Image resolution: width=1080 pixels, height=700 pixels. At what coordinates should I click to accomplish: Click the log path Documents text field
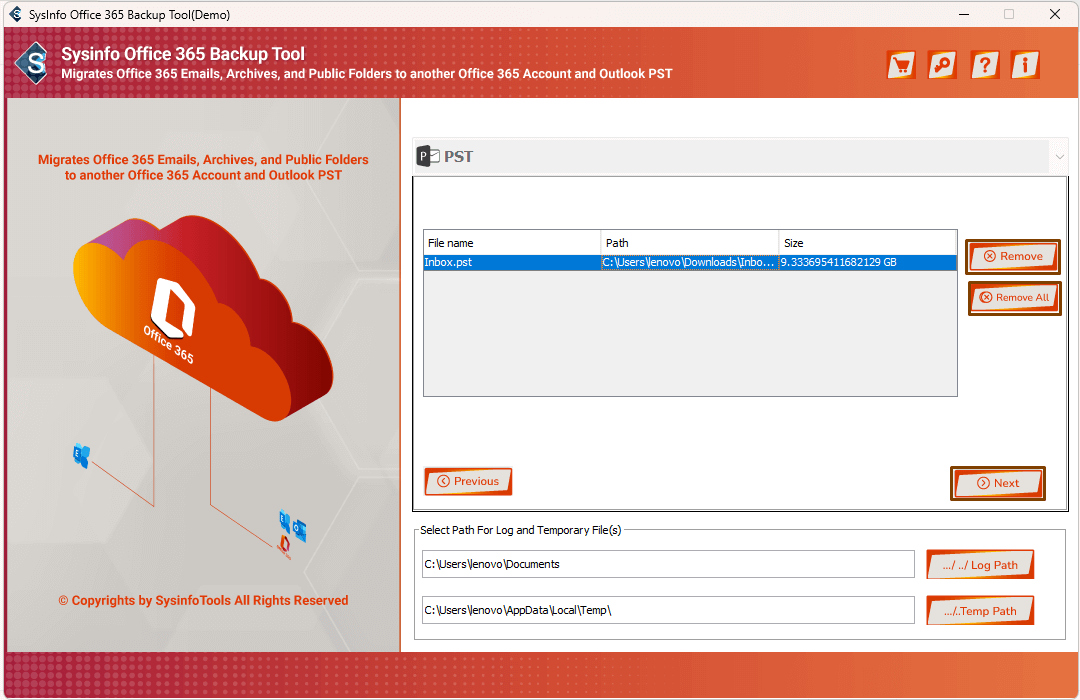click(667, 564)
